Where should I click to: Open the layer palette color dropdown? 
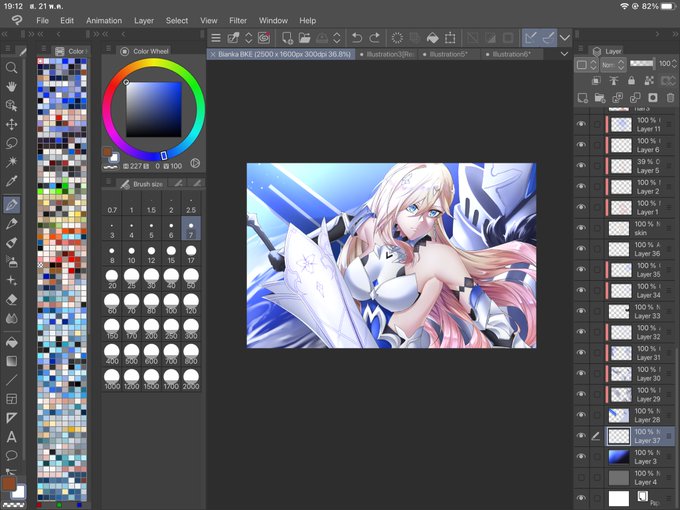(586, 65)
